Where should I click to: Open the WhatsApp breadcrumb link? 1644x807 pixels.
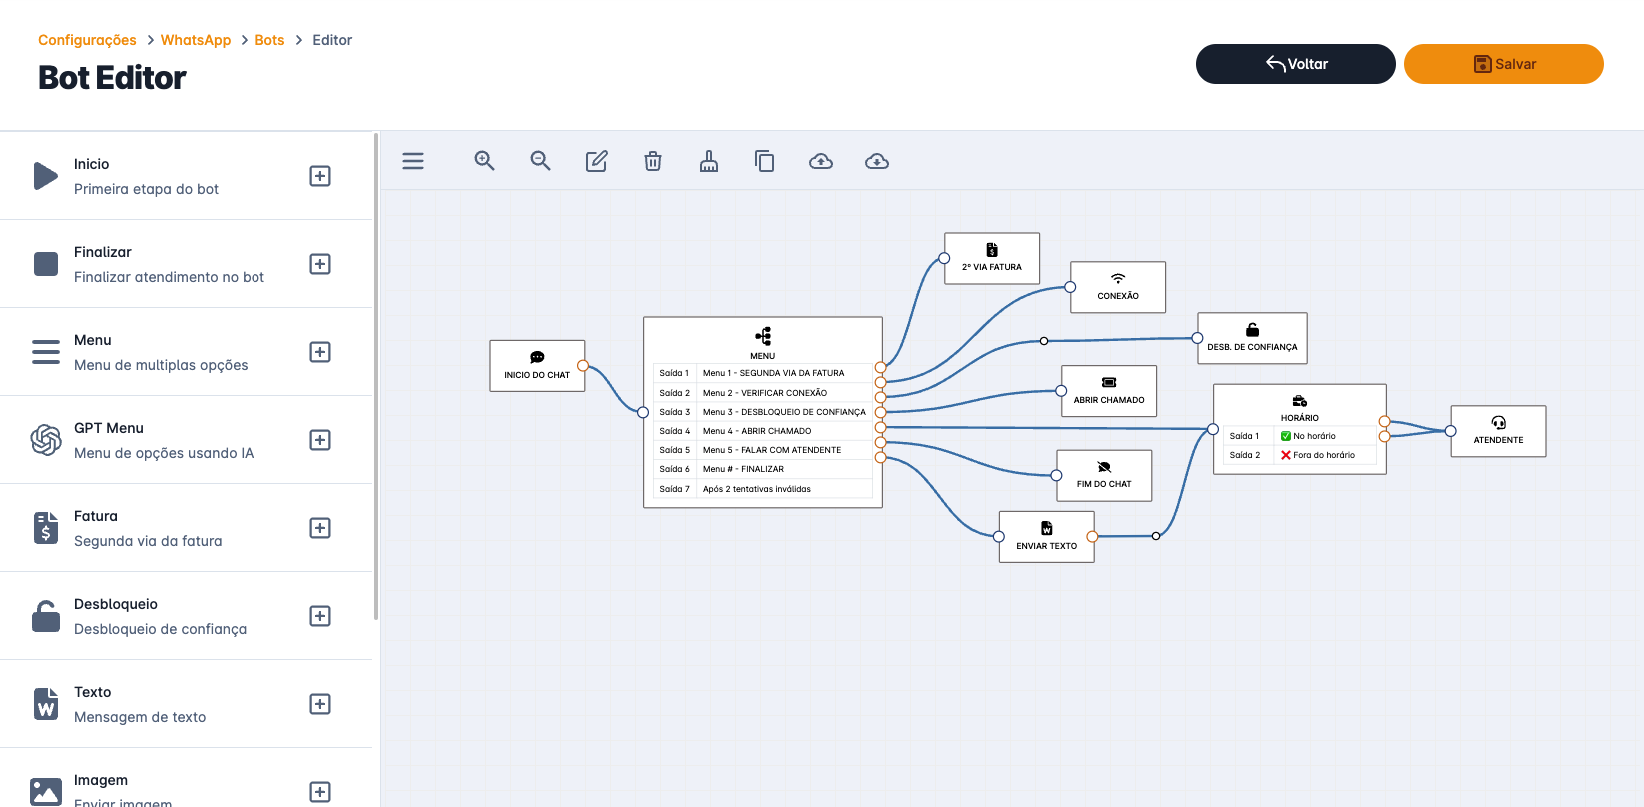pyautogui.click(x=196, y=40)
